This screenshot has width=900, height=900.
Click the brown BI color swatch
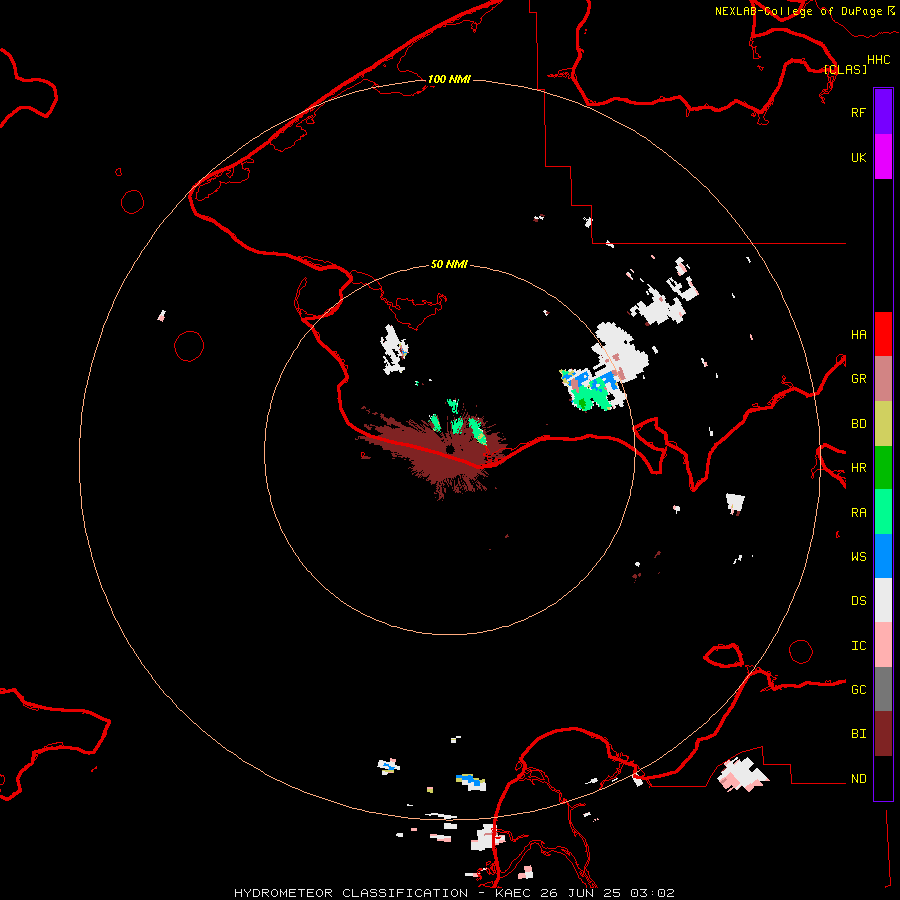pyautogui.click(x=883, y=734)
